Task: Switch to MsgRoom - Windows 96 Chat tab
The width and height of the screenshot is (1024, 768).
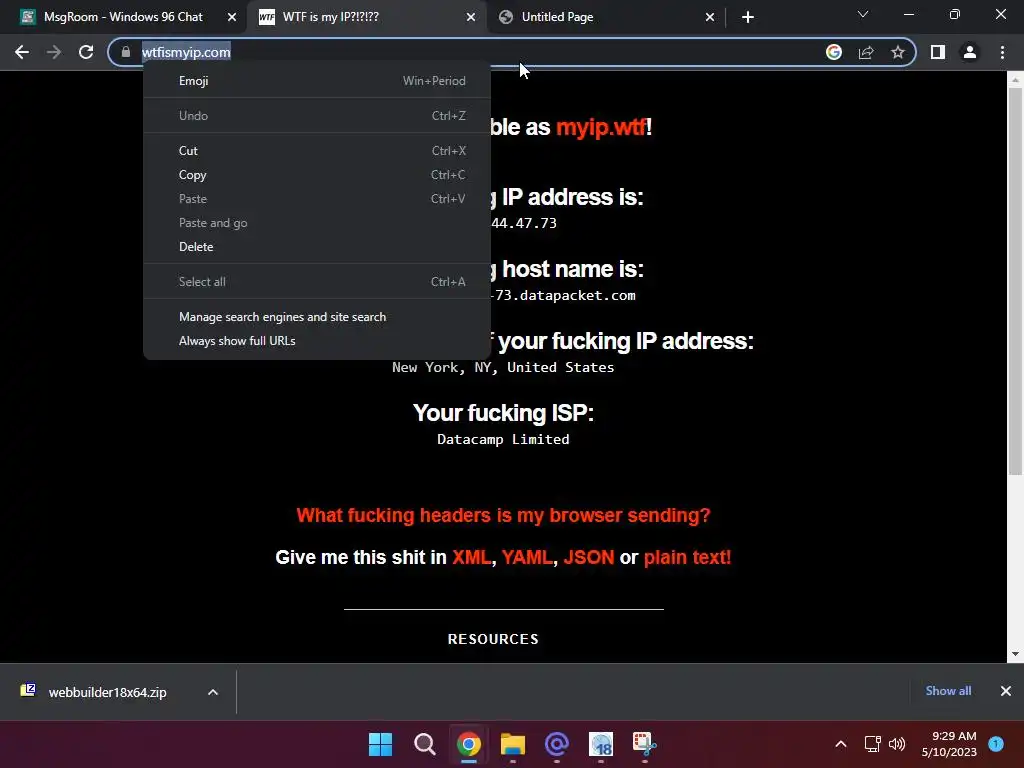Action: point(123,17)
